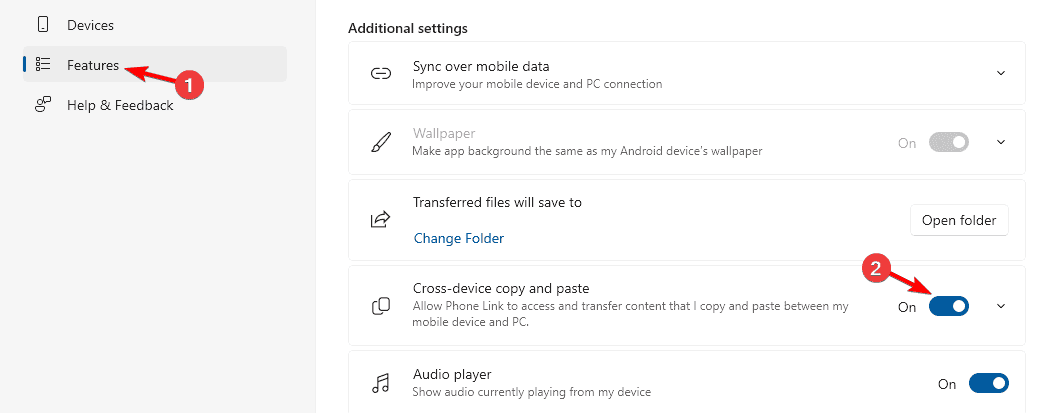The width and height of the screenshot is (1039, 413).
Task: Click the Audio player music note icon
Action: [380, 383]
